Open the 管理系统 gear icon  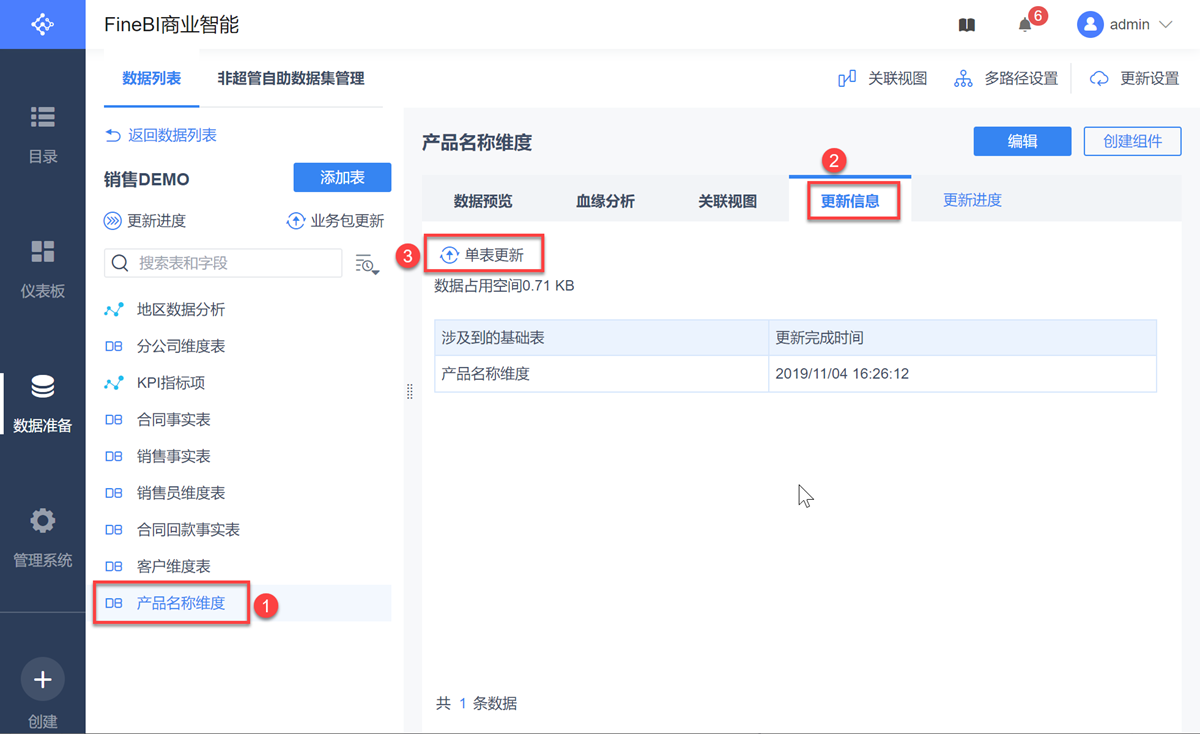click(x=43, y=521)
